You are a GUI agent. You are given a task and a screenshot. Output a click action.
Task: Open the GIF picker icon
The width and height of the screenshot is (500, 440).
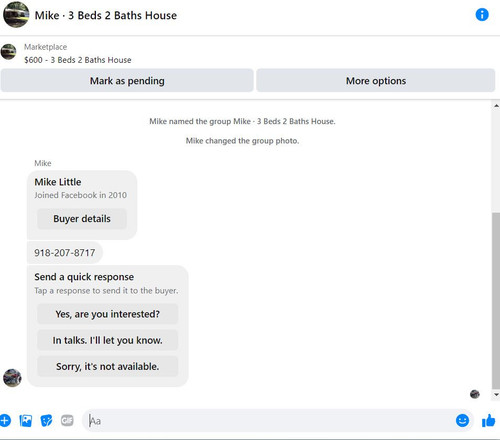(x=67, y=420)
